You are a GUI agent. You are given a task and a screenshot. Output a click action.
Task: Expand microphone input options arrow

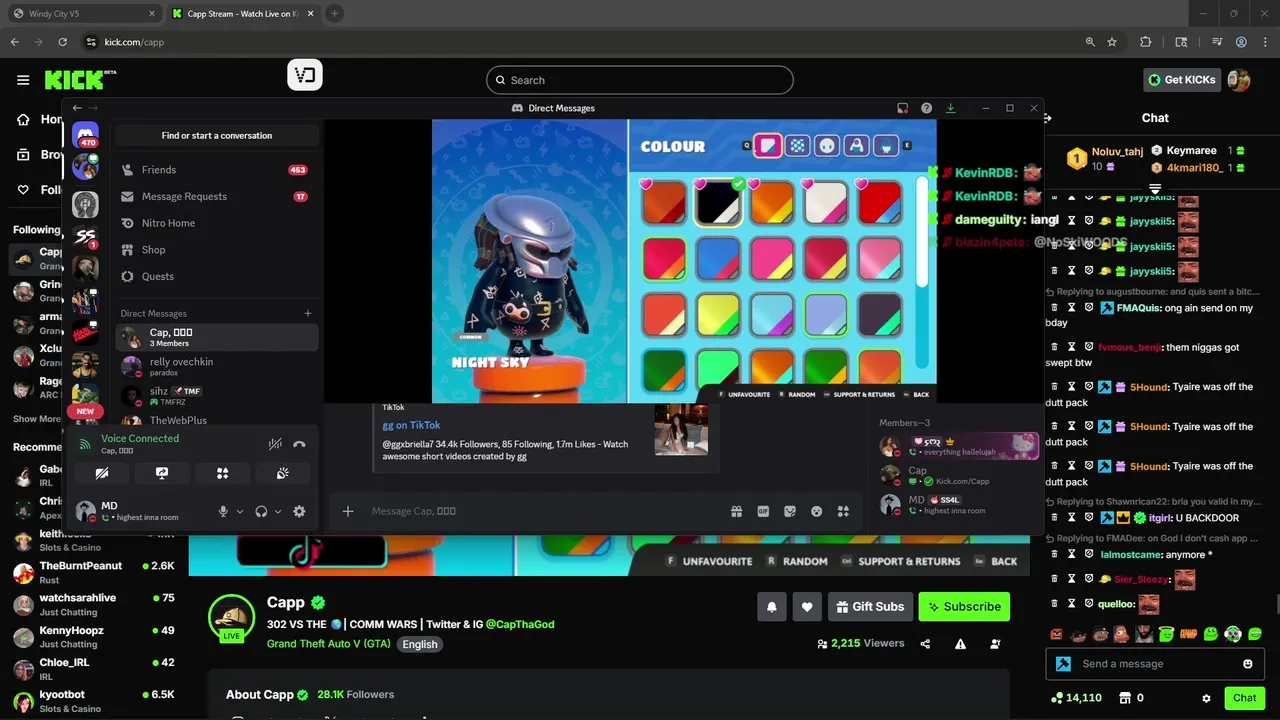point(240,511)
